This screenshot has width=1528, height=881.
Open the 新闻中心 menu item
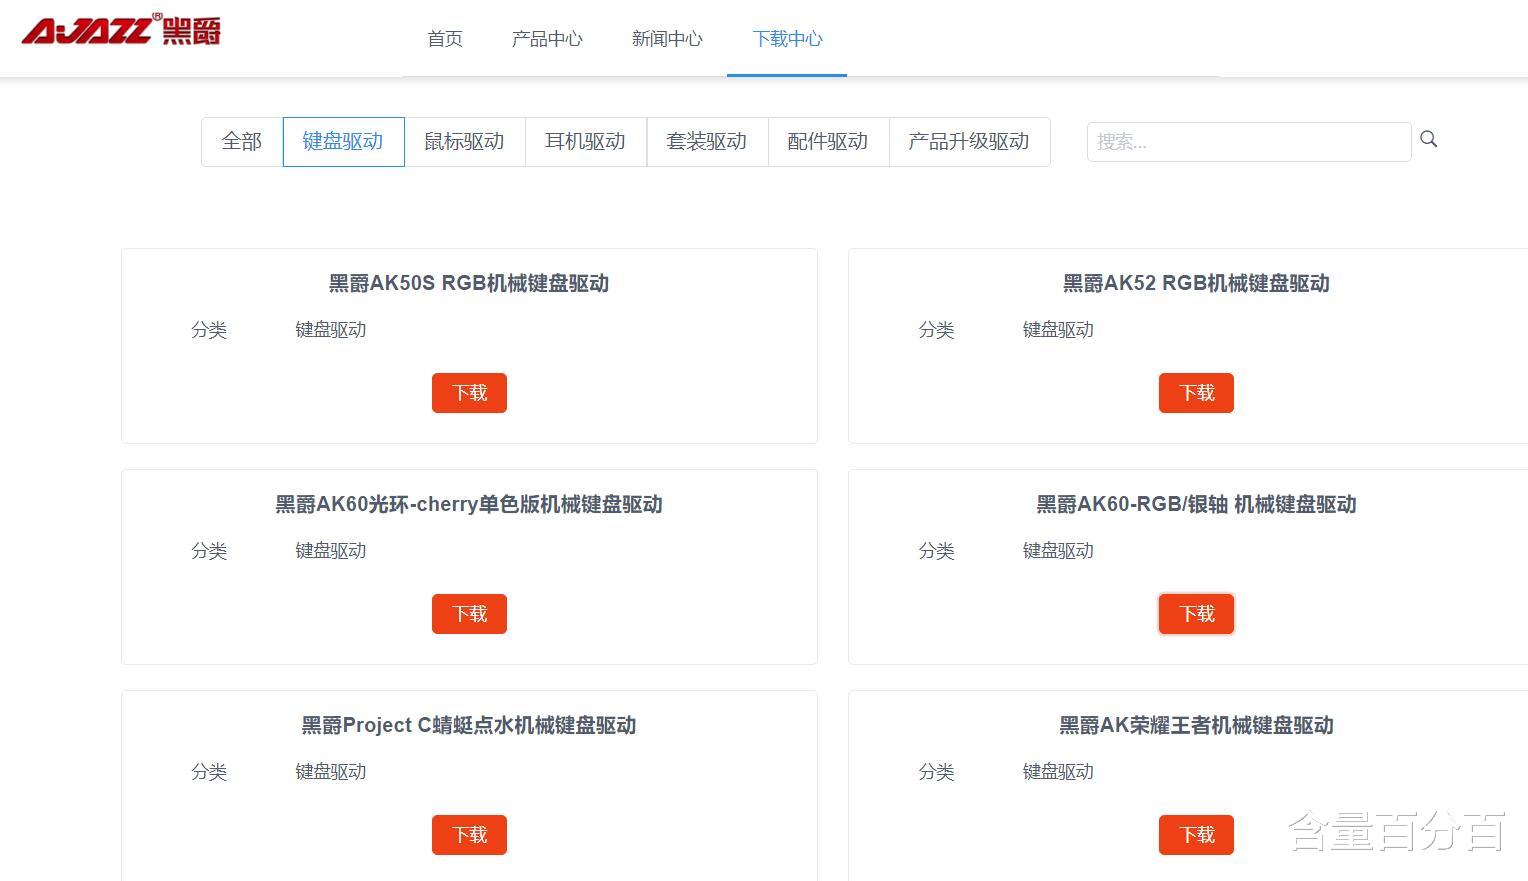click(x=667, y=39)
